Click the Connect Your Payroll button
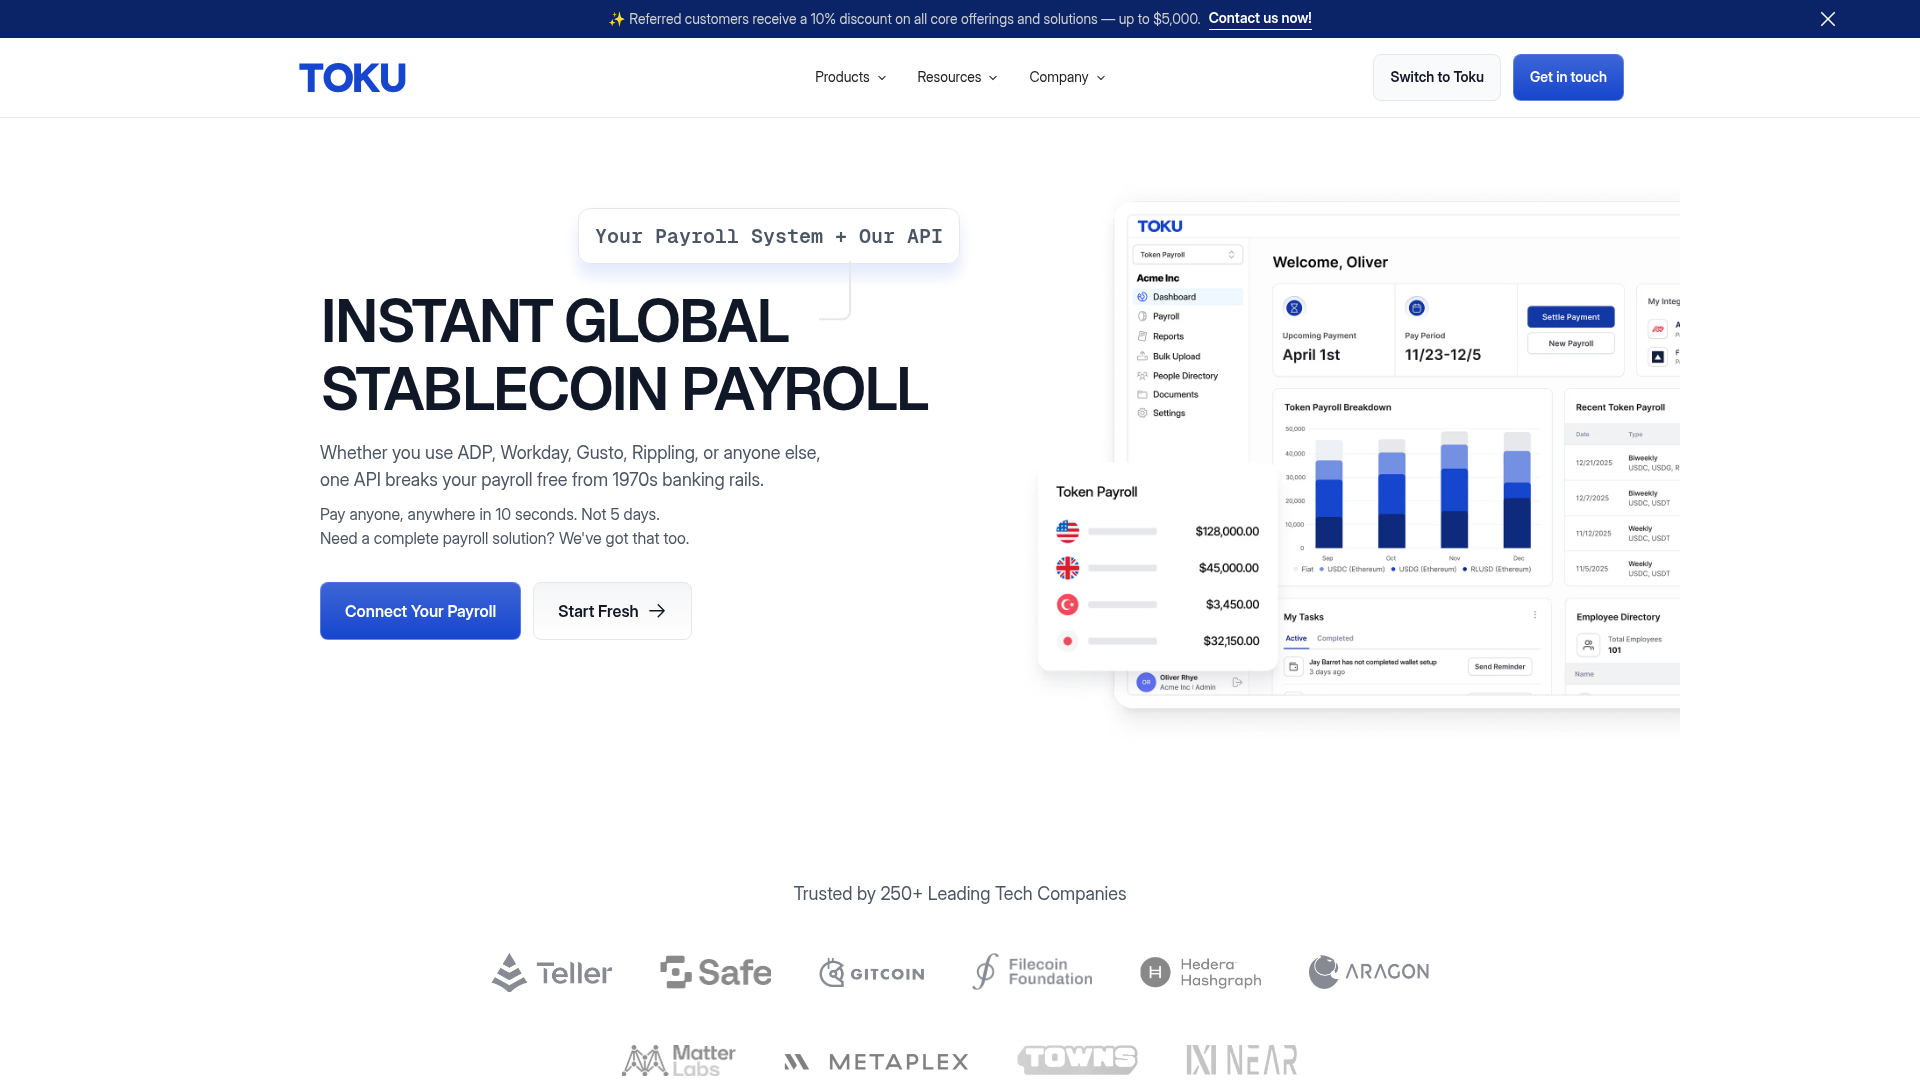This screenshot has width=1920, height=1080. 420,611
